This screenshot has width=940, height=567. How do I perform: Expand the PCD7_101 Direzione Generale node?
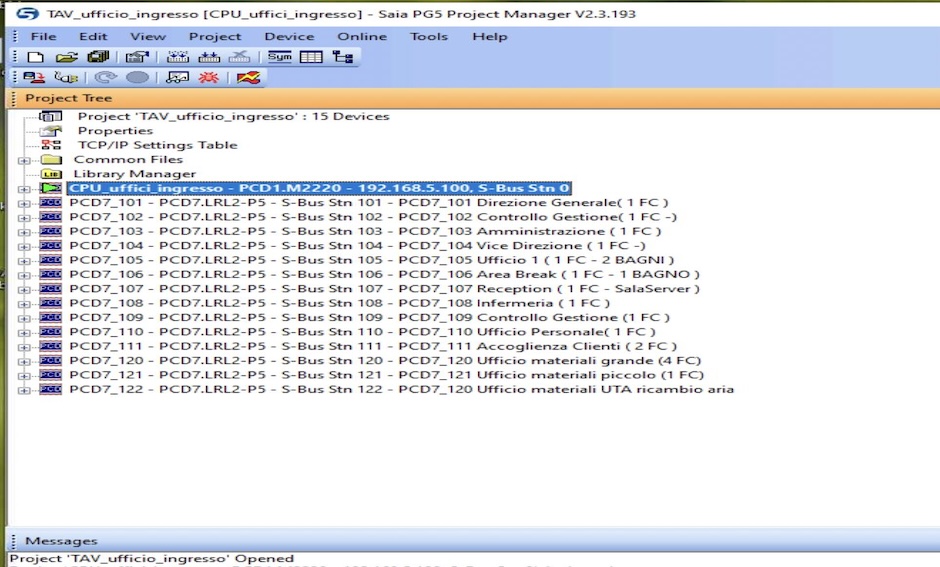point(23,203)
